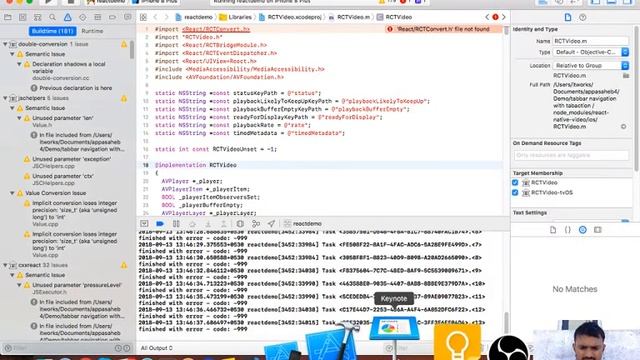Screen dimensions: 640x360
Task: Collapse the jschelpers issues group
Action: (x=5, y=98)
